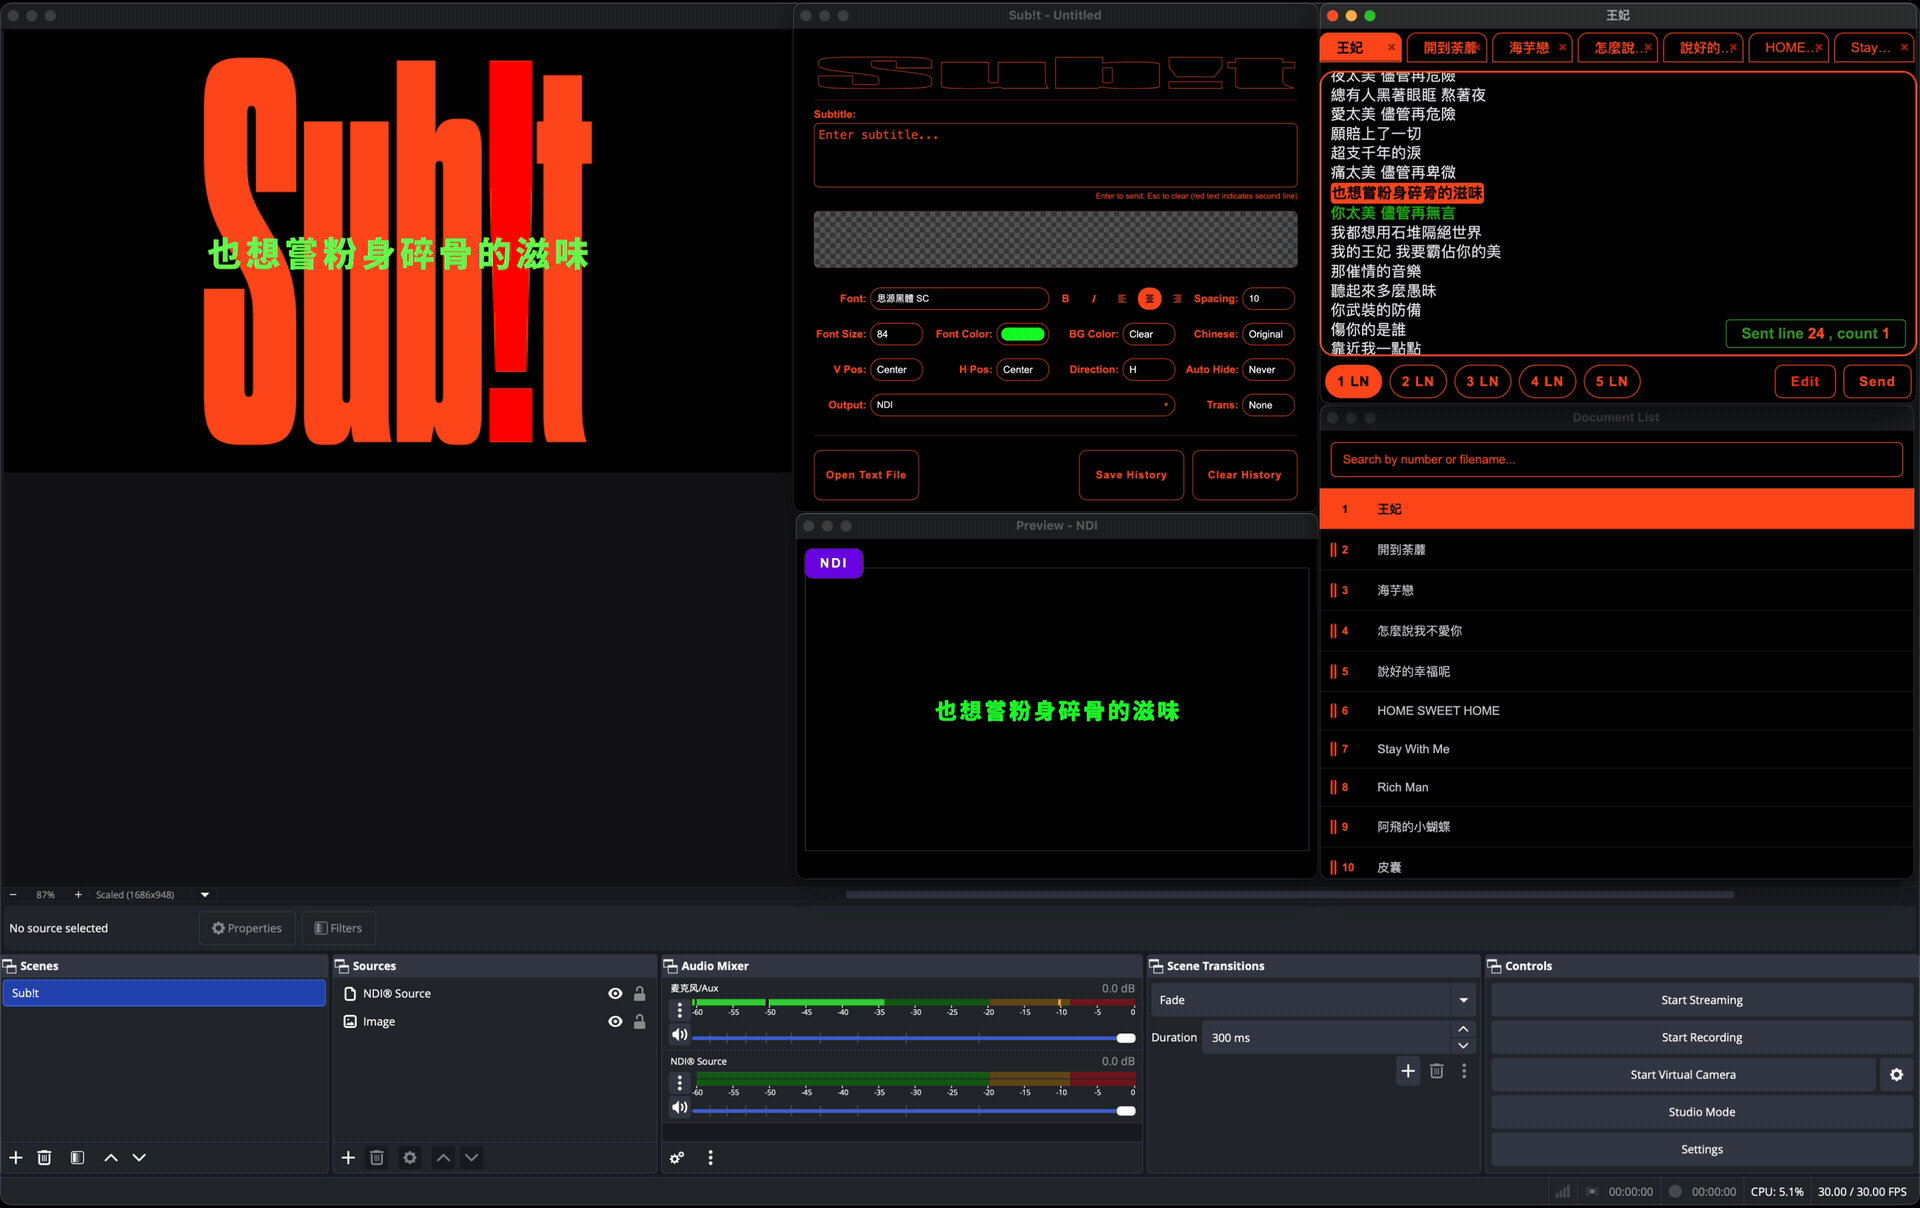1920x1208 pixels.
Task: Add a new source in the Sources panel
Action: pos(348,1157)
